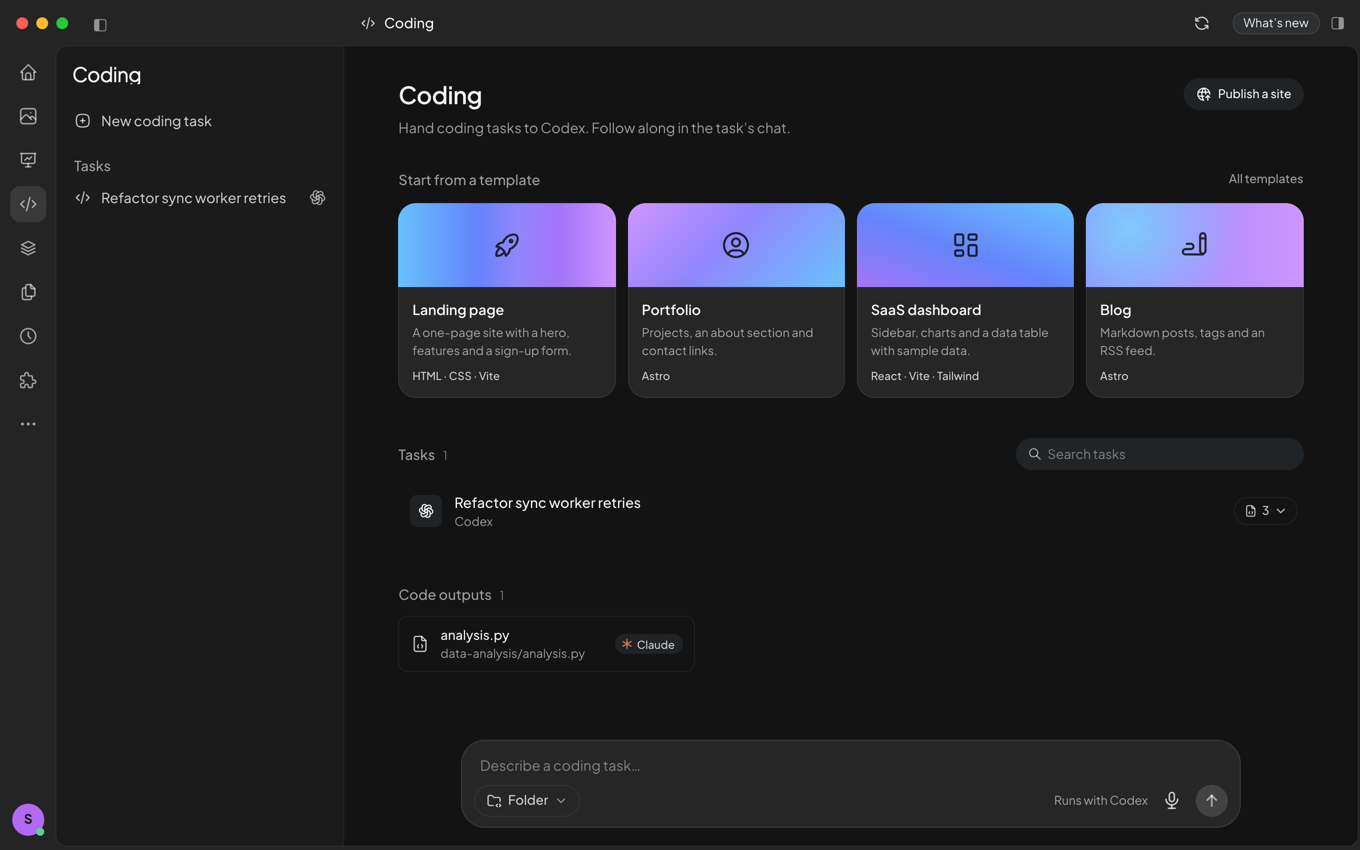Image resolution: width=1360 pixels, height=850 pixels.
Task: Click the refresh icon in the title bar
Action: pos(1202,23)
